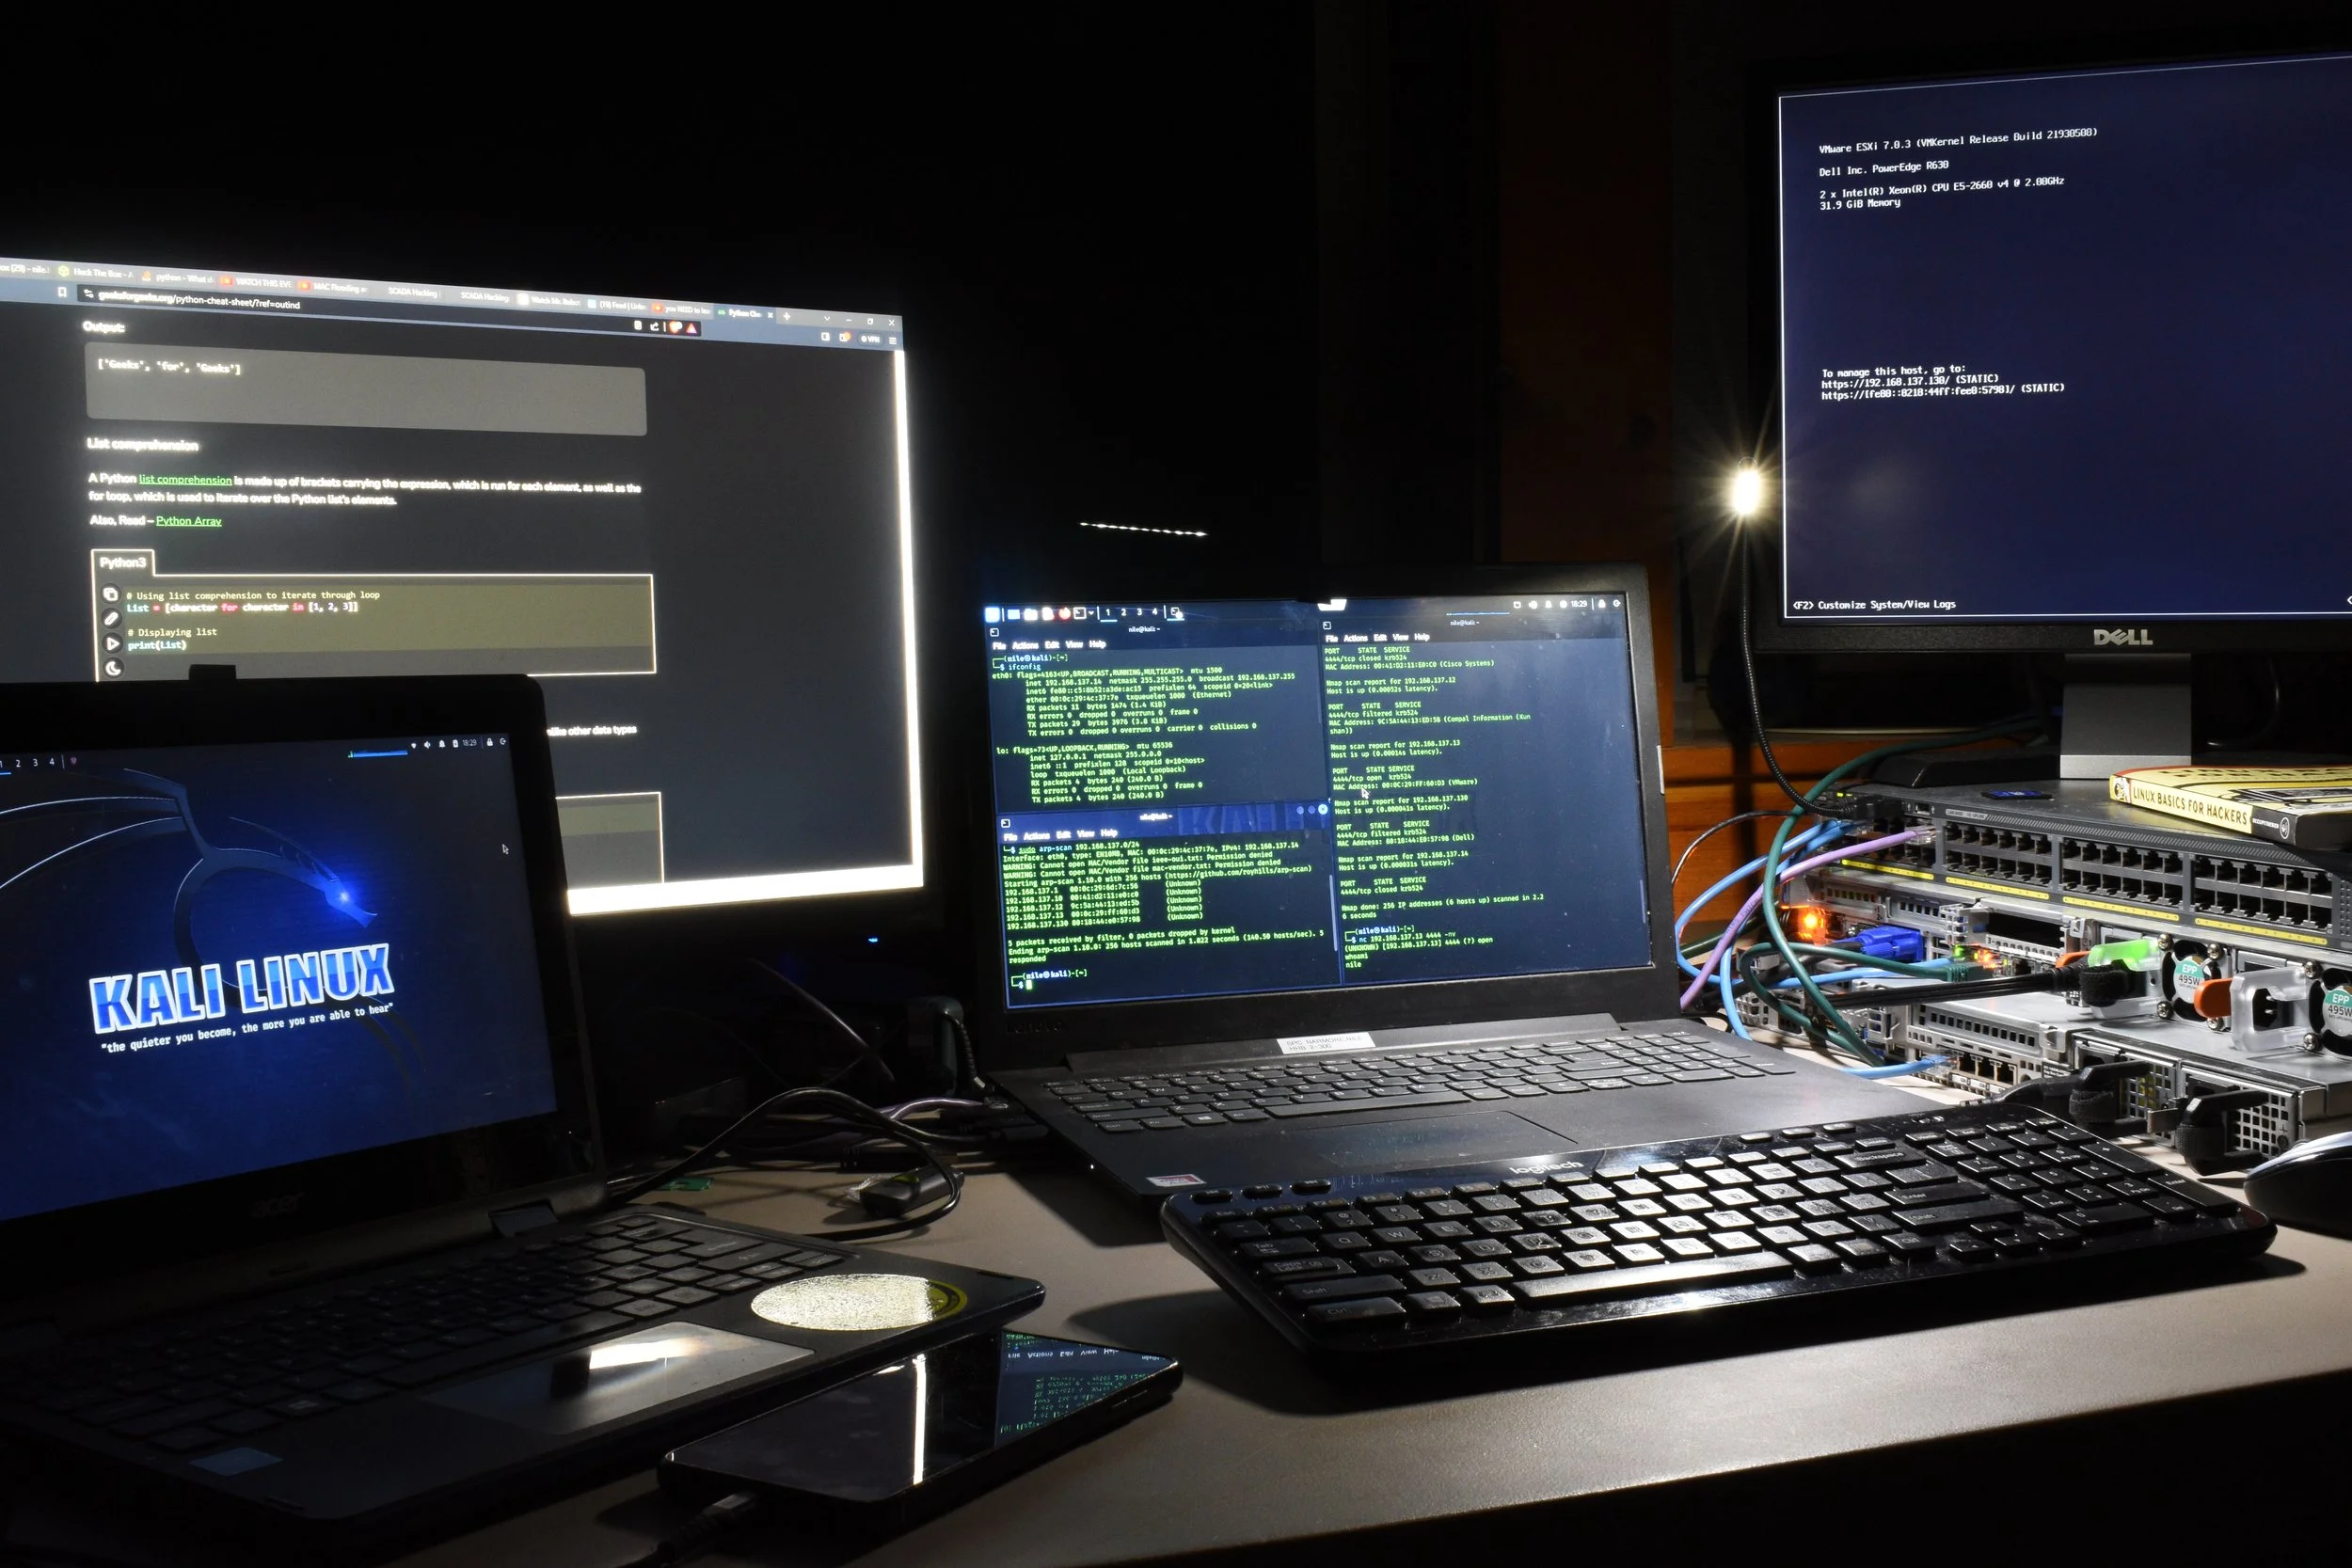Viewport: 2352px width, 1568px height.
Task: Expand terminal launcher dropdown arrow in Kali panel
Action: pyautogui.click(x=1091, y=612)
